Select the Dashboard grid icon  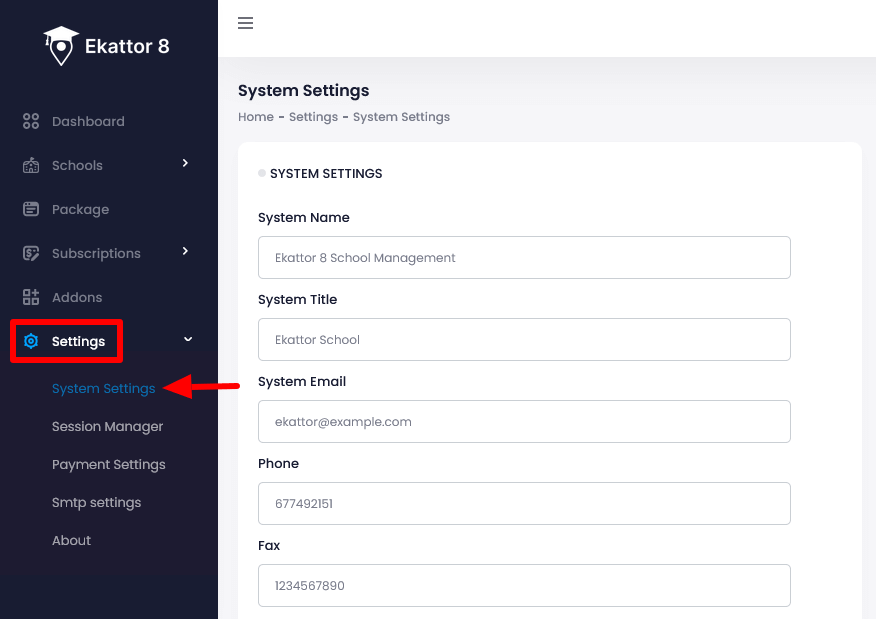[x=31, y=121]
